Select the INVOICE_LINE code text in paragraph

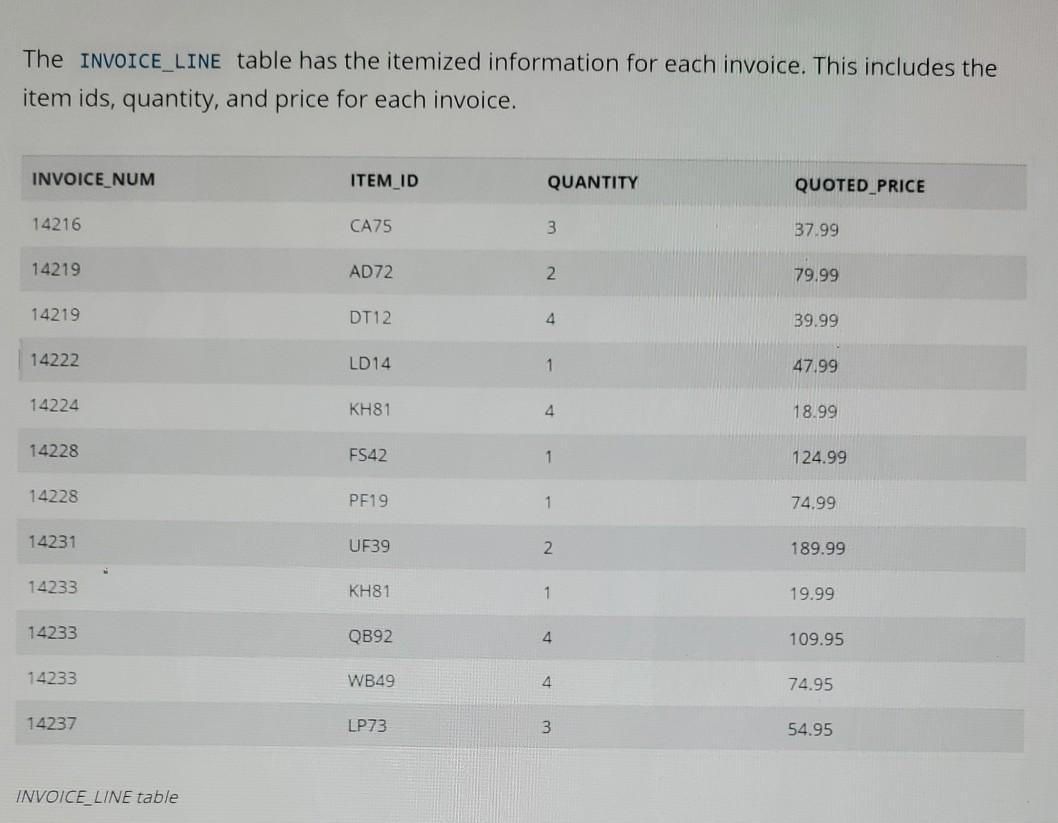[150, 61]
